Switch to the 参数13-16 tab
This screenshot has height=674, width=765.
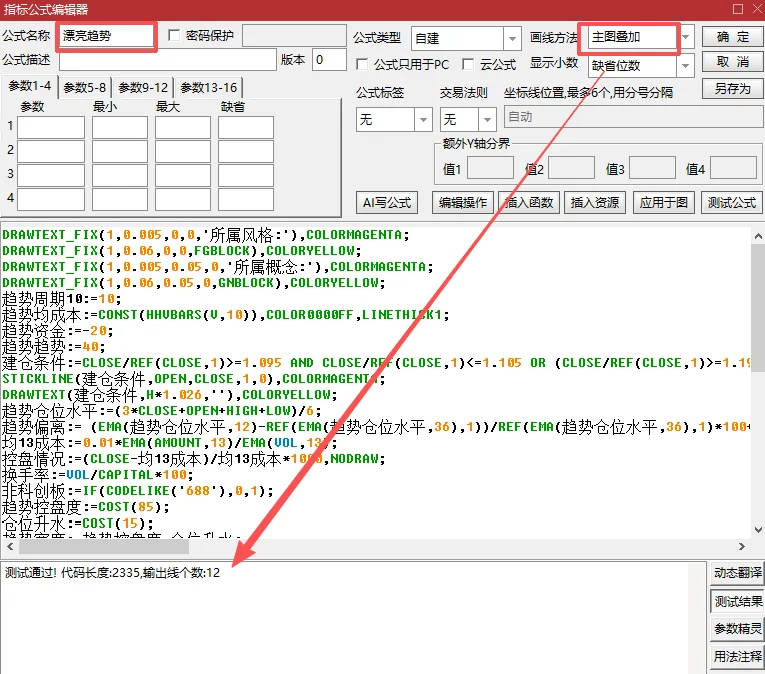(x=209, y=88)
